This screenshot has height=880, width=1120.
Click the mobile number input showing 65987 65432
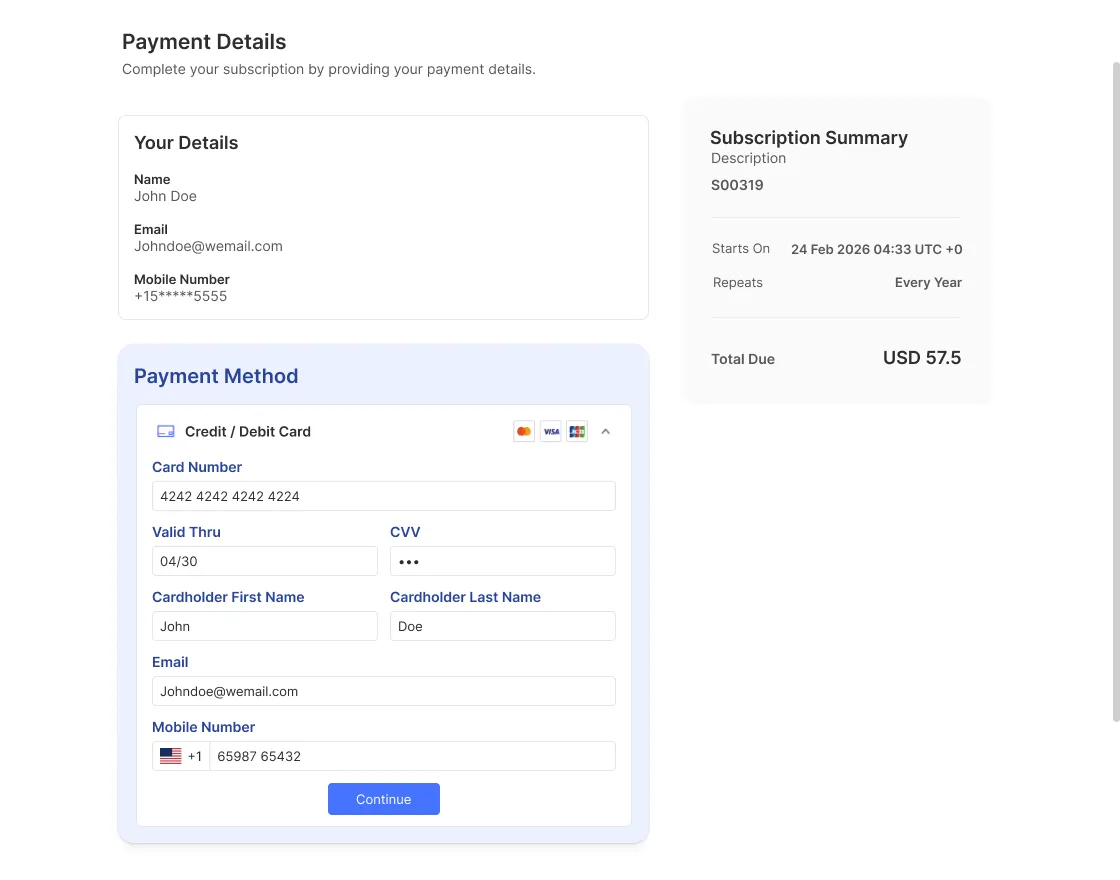(x=410, y=756)
